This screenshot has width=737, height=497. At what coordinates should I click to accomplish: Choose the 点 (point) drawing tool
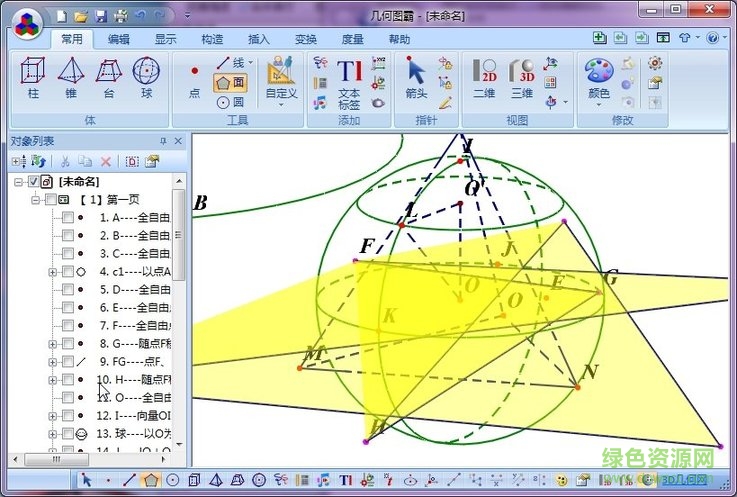(x=194, y=79)
